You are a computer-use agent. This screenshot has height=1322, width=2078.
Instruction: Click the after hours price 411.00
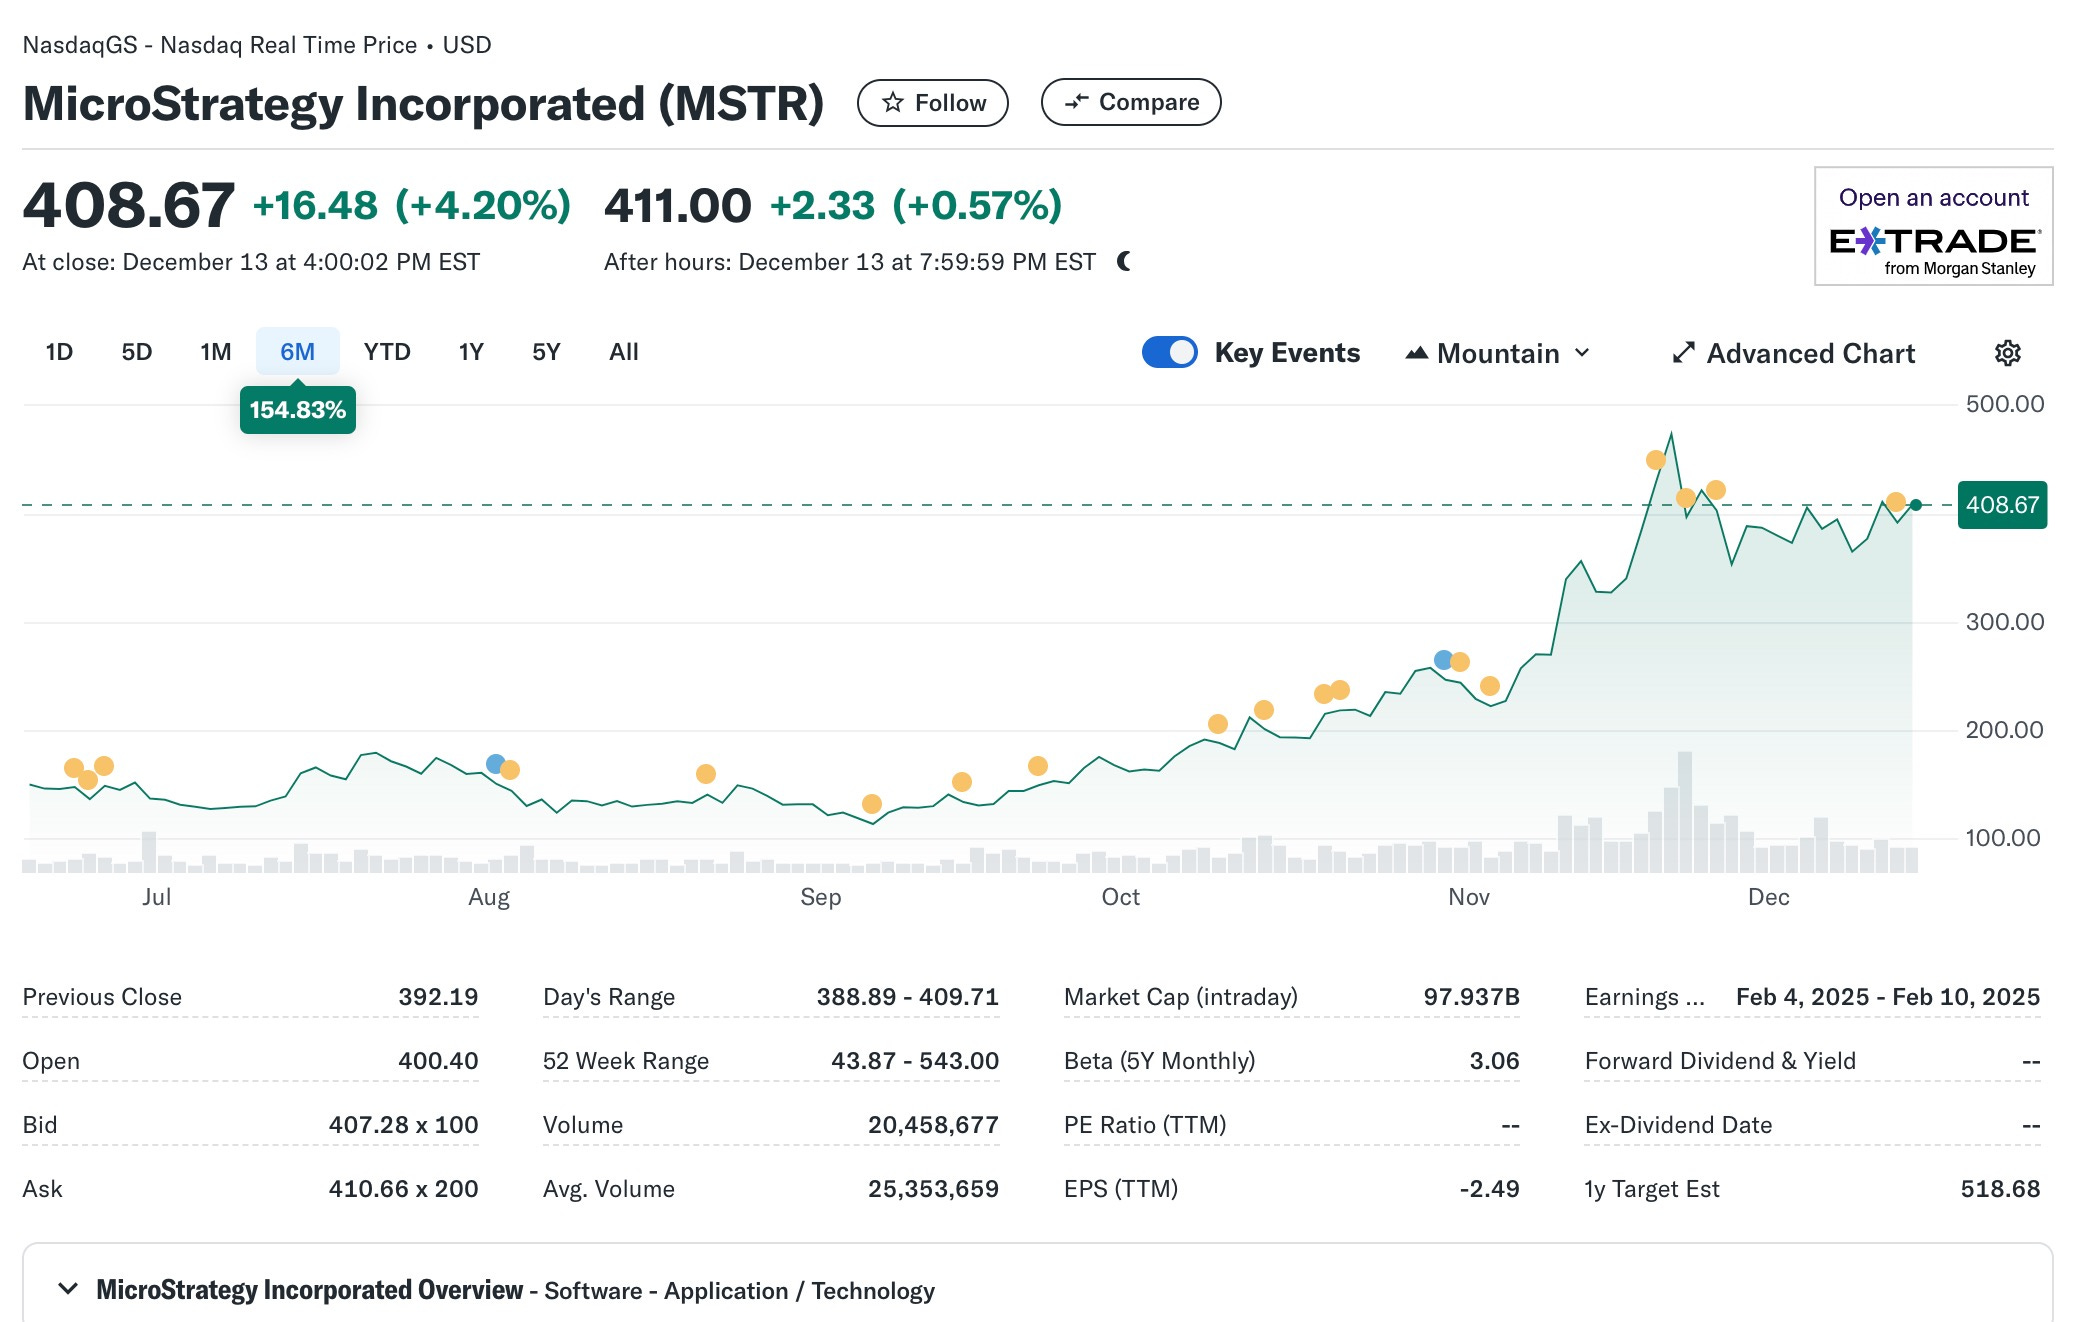677,206
